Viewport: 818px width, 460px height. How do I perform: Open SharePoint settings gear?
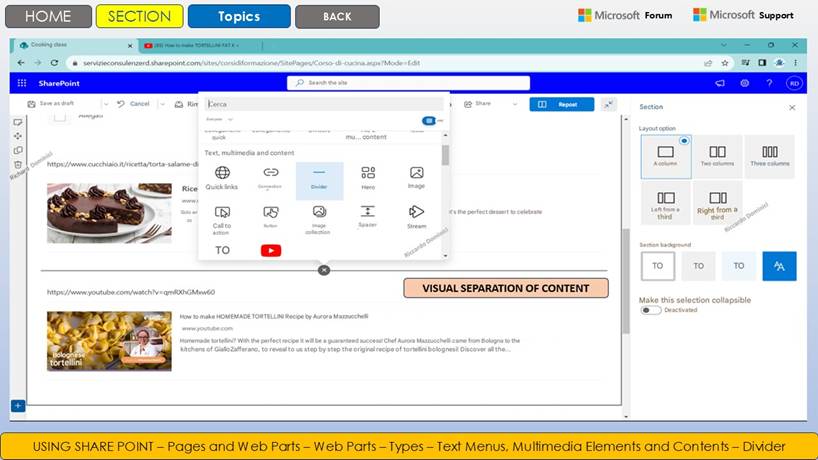(x=744, y=83)
